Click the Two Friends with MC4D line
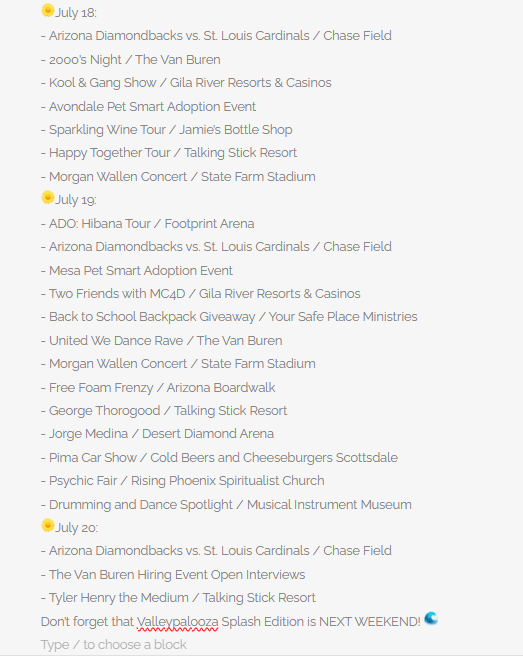The image size is (523, 656). 201,294
